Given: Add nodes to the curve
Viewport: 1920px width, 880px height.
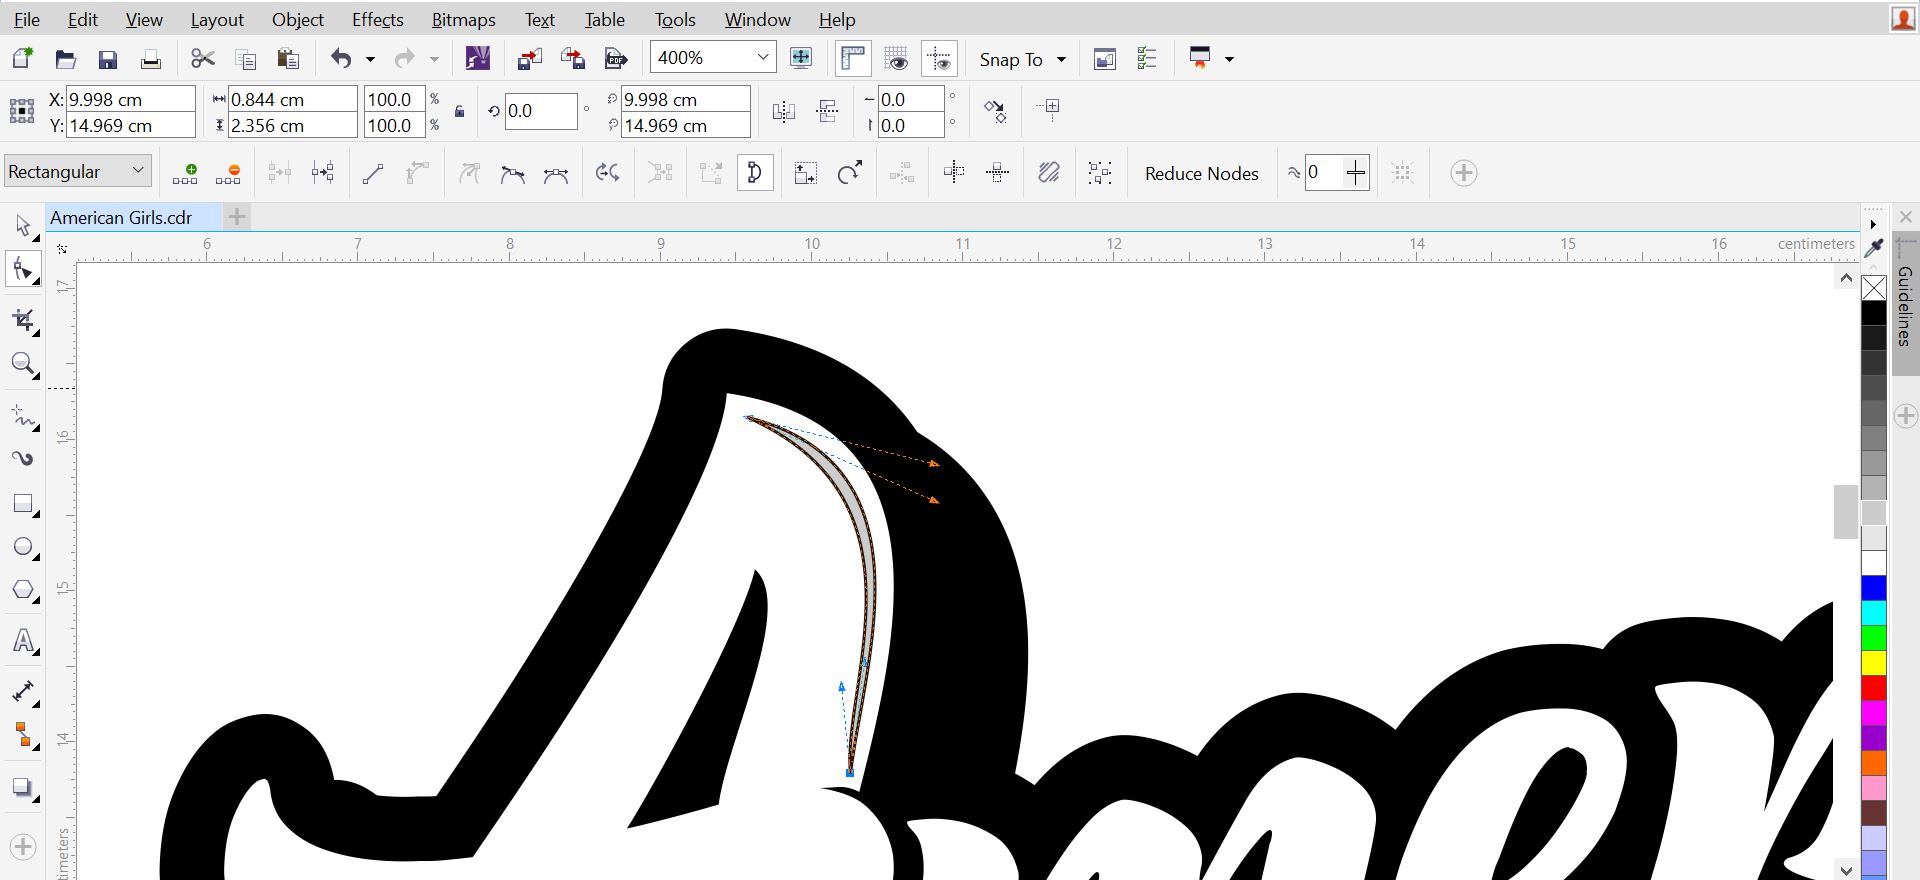Looking at the screenshot, I should (x=185, y=174).
